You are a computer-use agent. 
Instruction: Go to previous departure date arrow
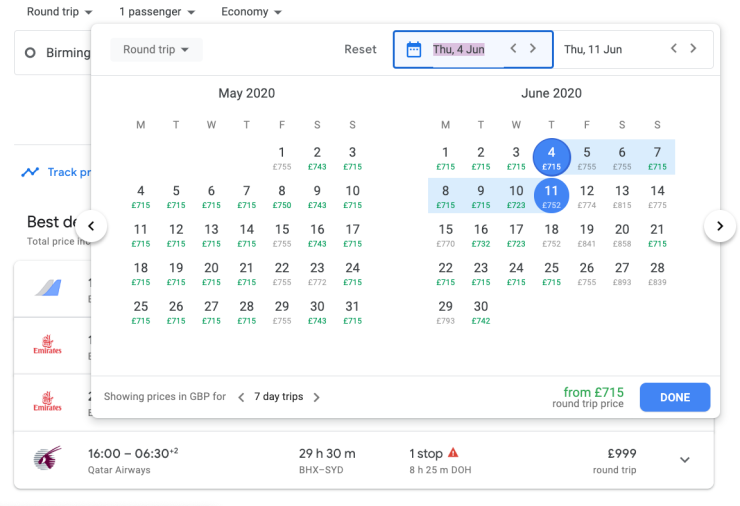click(x=513, y=48)
